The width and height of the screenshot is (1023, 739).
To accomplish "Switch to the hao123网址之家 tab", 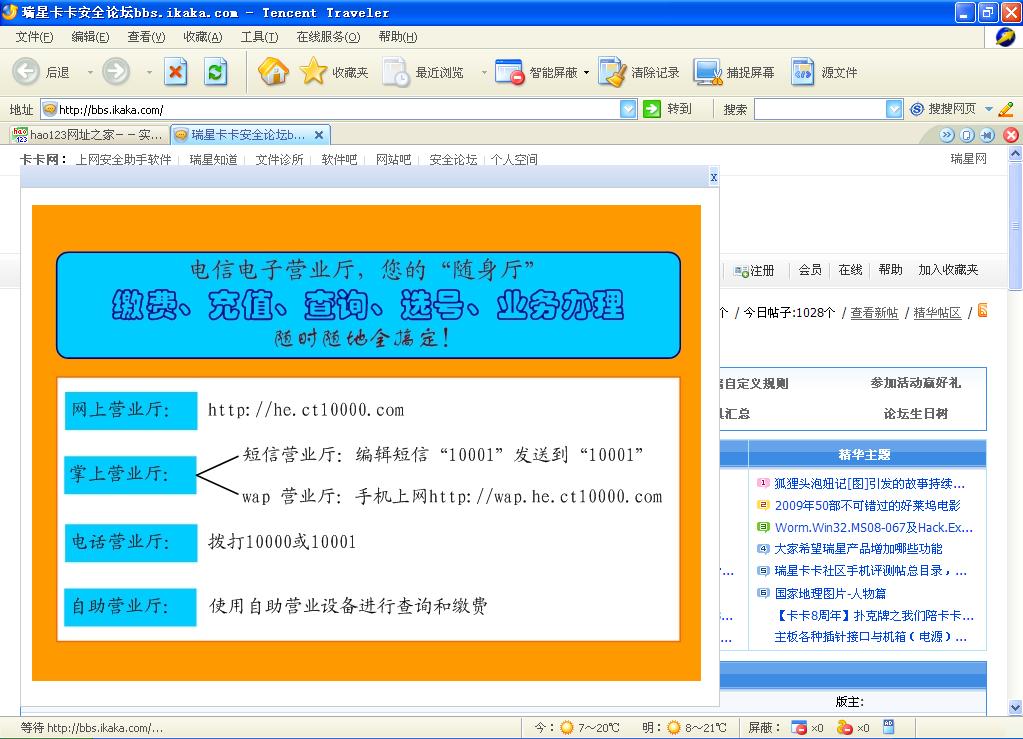I will pyautogui.click(x=89, y=134).
